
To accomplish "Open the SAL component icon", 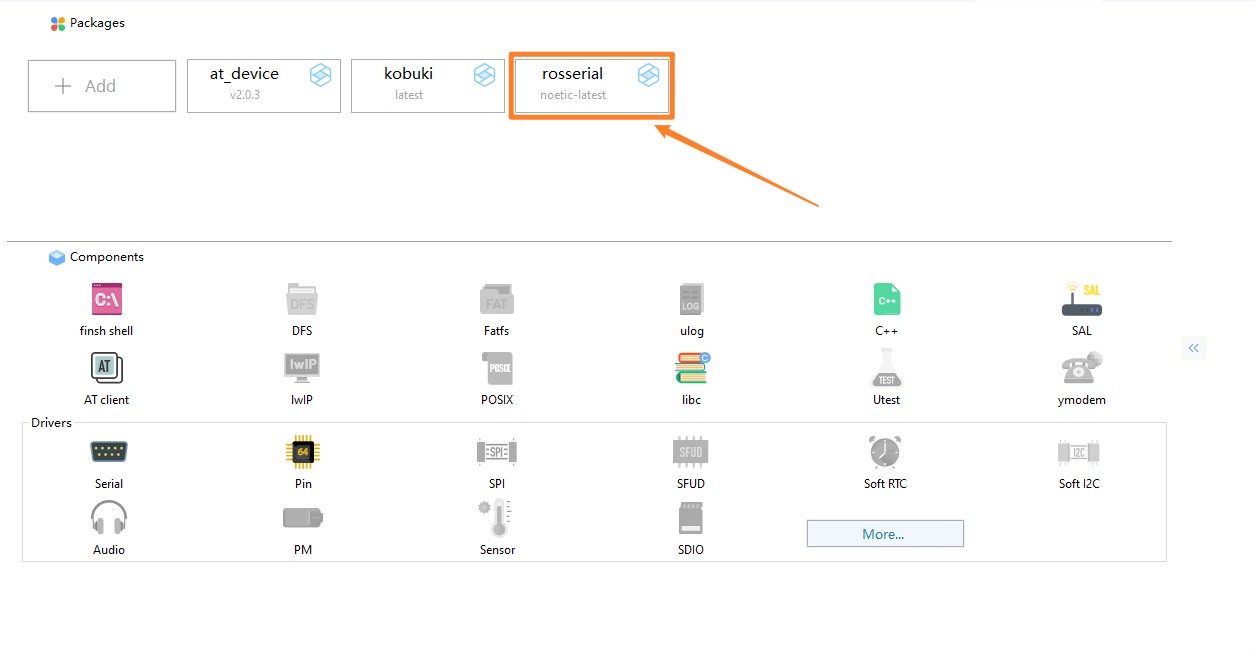I will click(1081, 299).
